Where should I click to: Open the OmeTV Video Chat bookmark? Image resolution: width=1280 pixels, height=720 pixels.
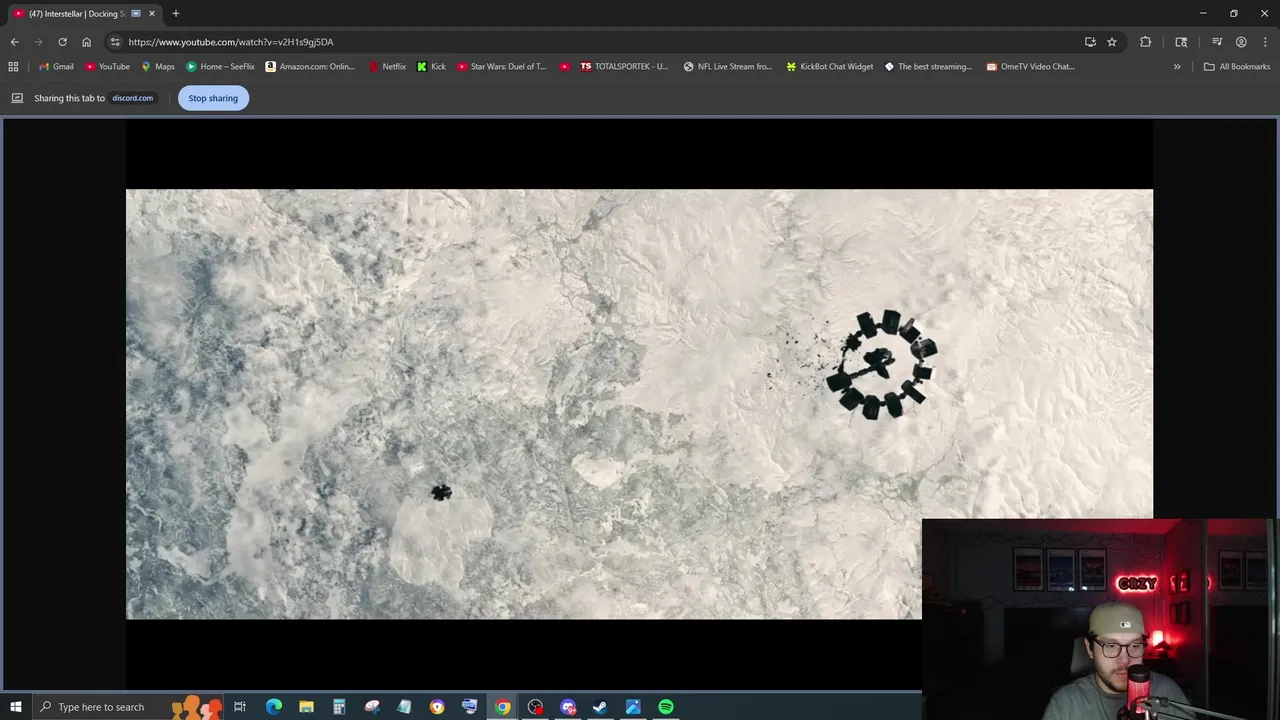click(1030, 67)
